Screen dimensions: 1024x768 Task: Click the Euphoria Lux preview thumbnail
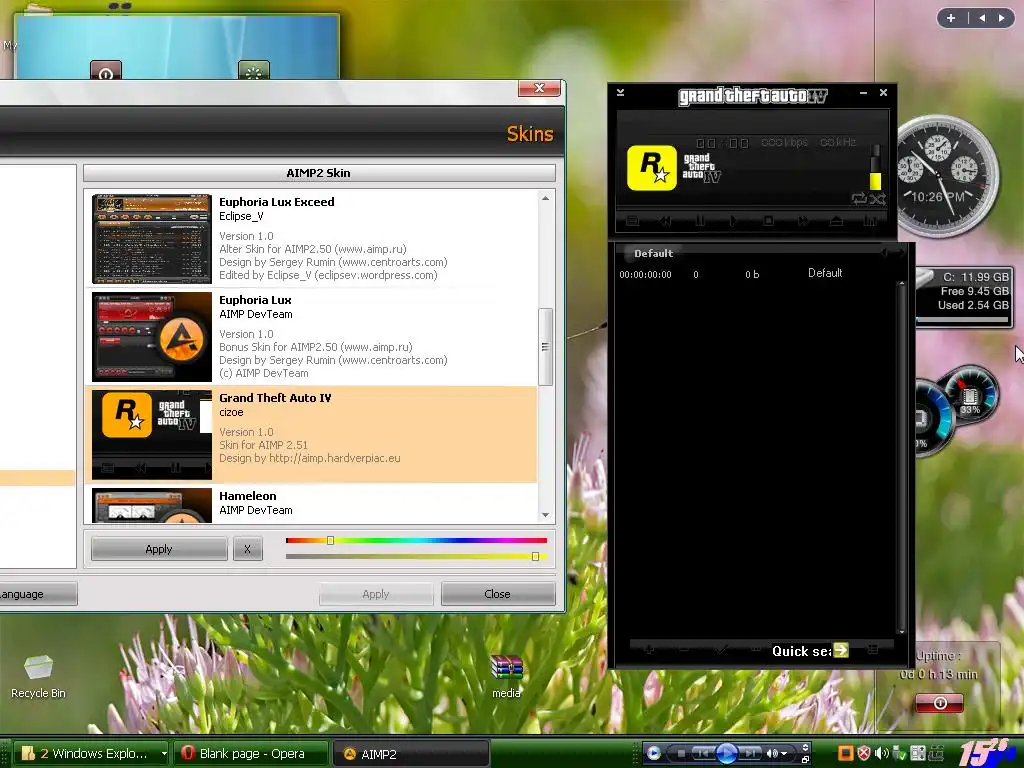(x=152, y=336)
